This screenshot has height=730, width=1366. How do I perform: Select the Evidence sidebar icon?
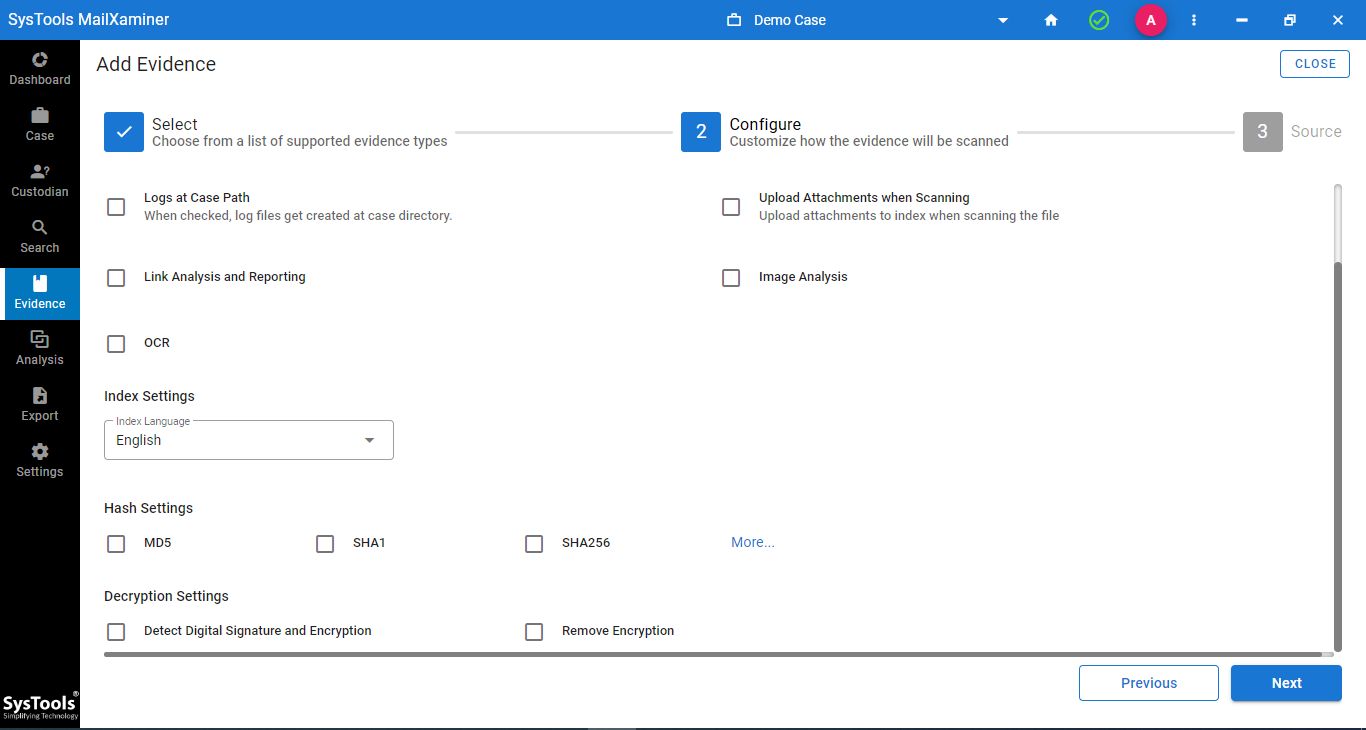coord(40,293)
